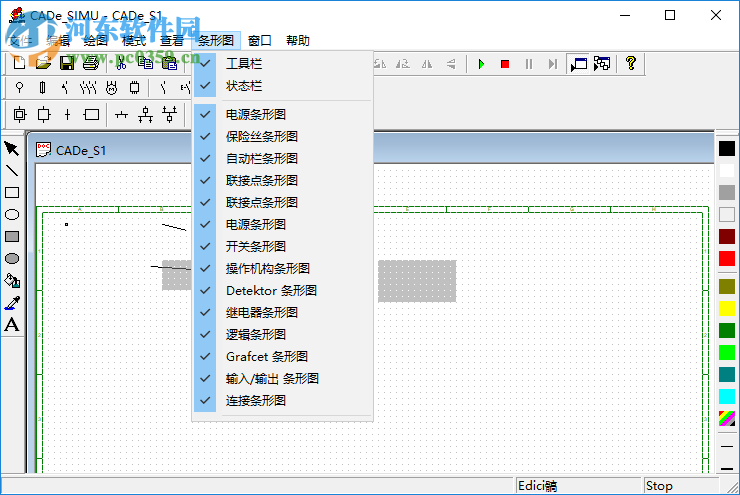Click the yellow question mark help icon
The height and width of the screenshot is (495, 740).
coord(631,63)
